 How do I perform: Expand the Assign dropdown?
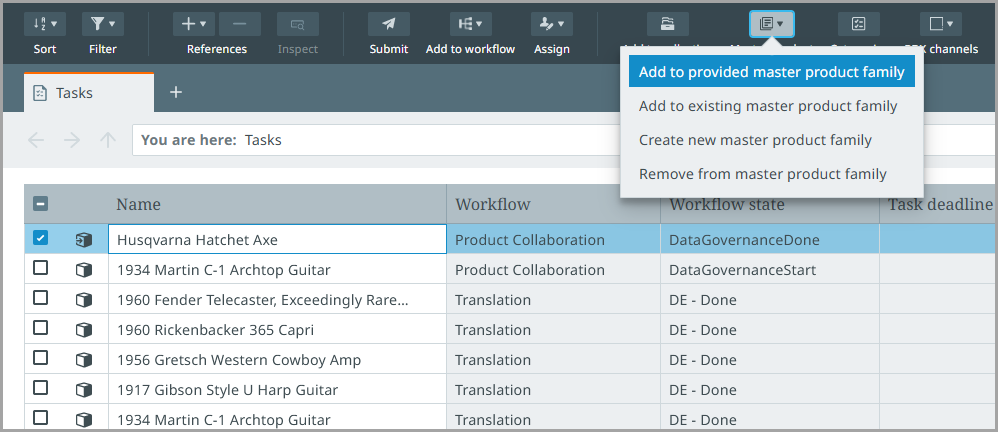(x=551, y=24)
